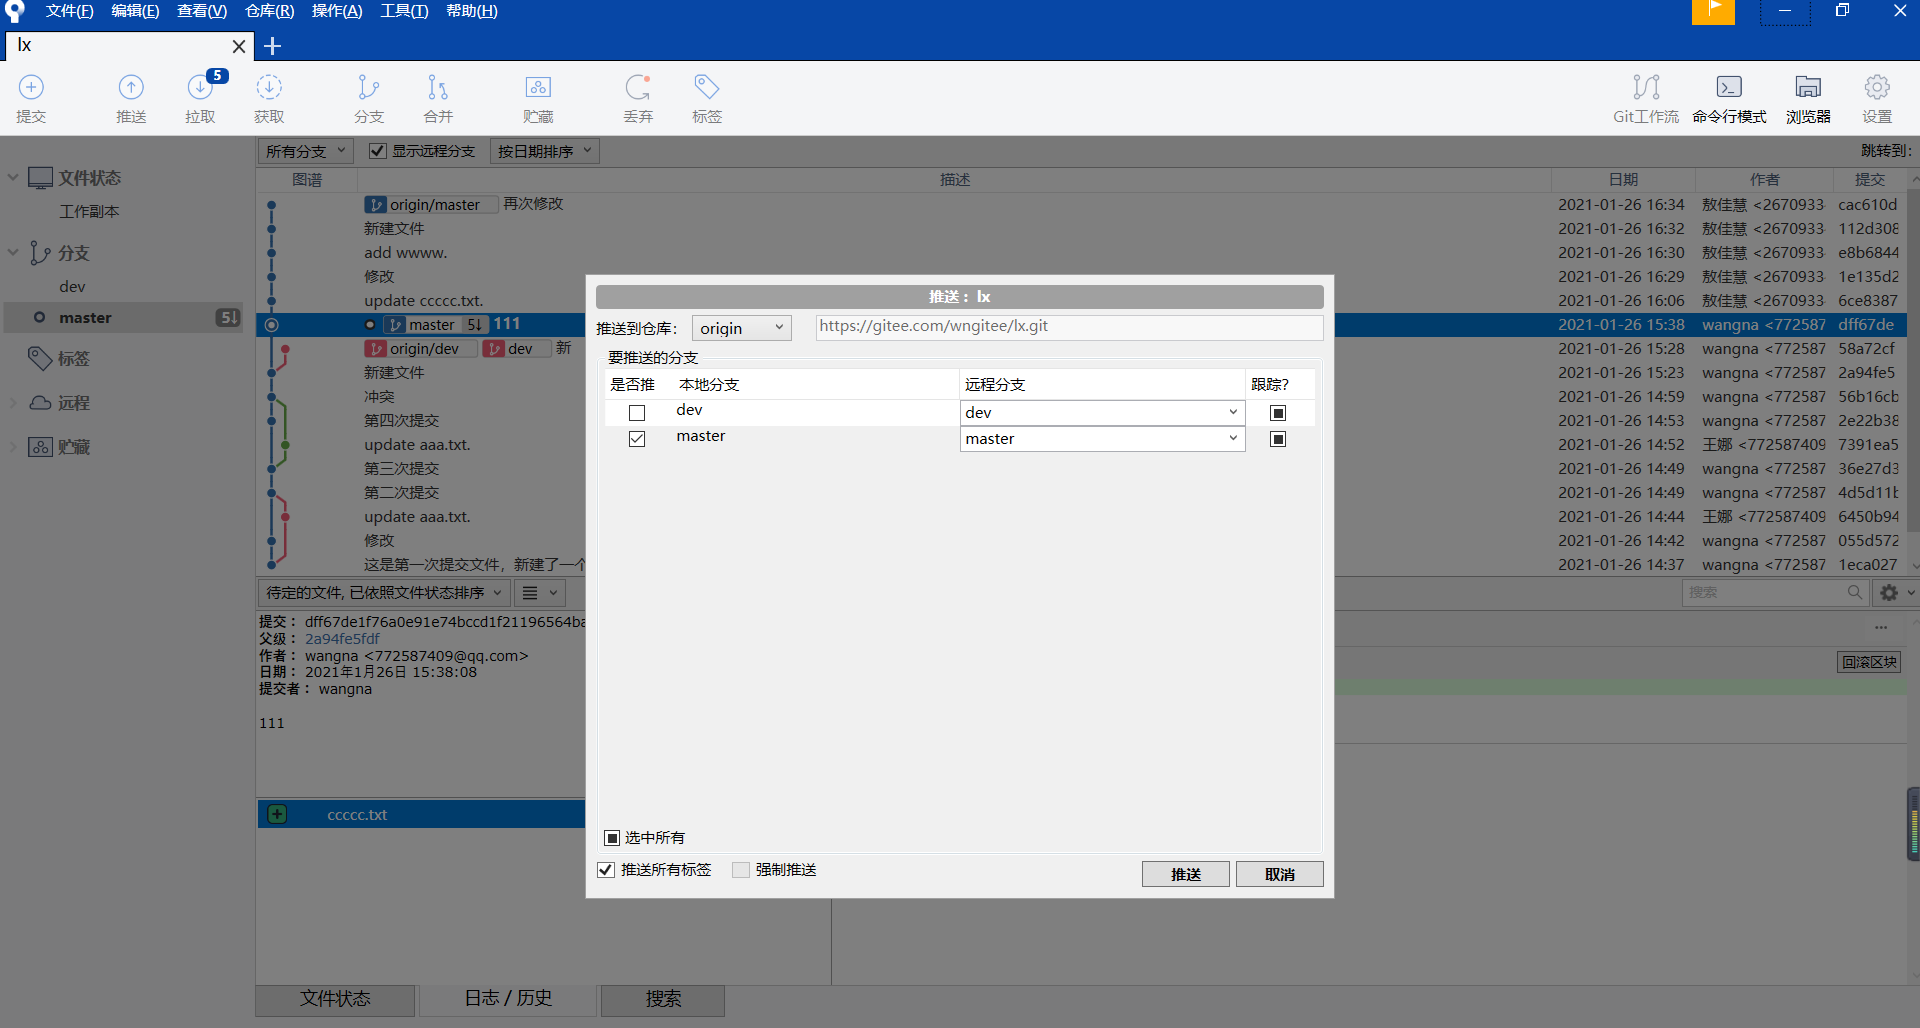Click the 贮藏 stash toolbar icon

coord(538,87)
